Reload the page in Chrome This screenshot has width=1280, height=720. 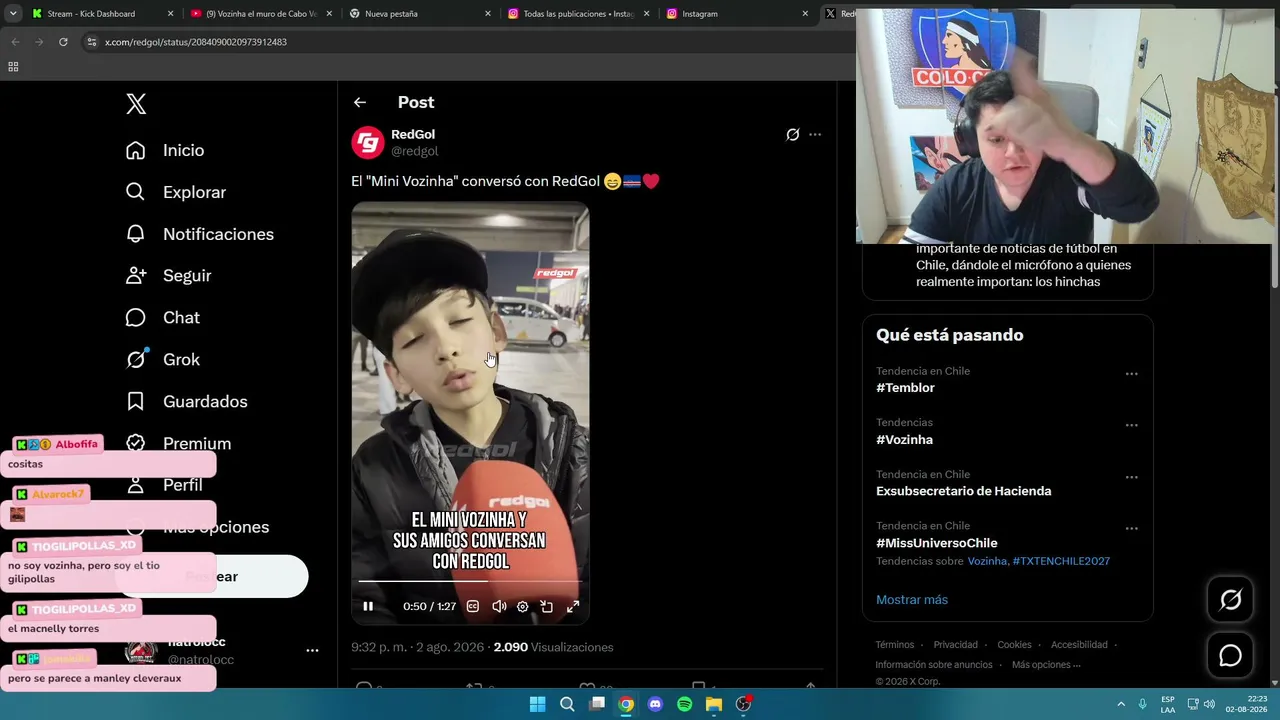pyautogui.click(x=63, y=42)
